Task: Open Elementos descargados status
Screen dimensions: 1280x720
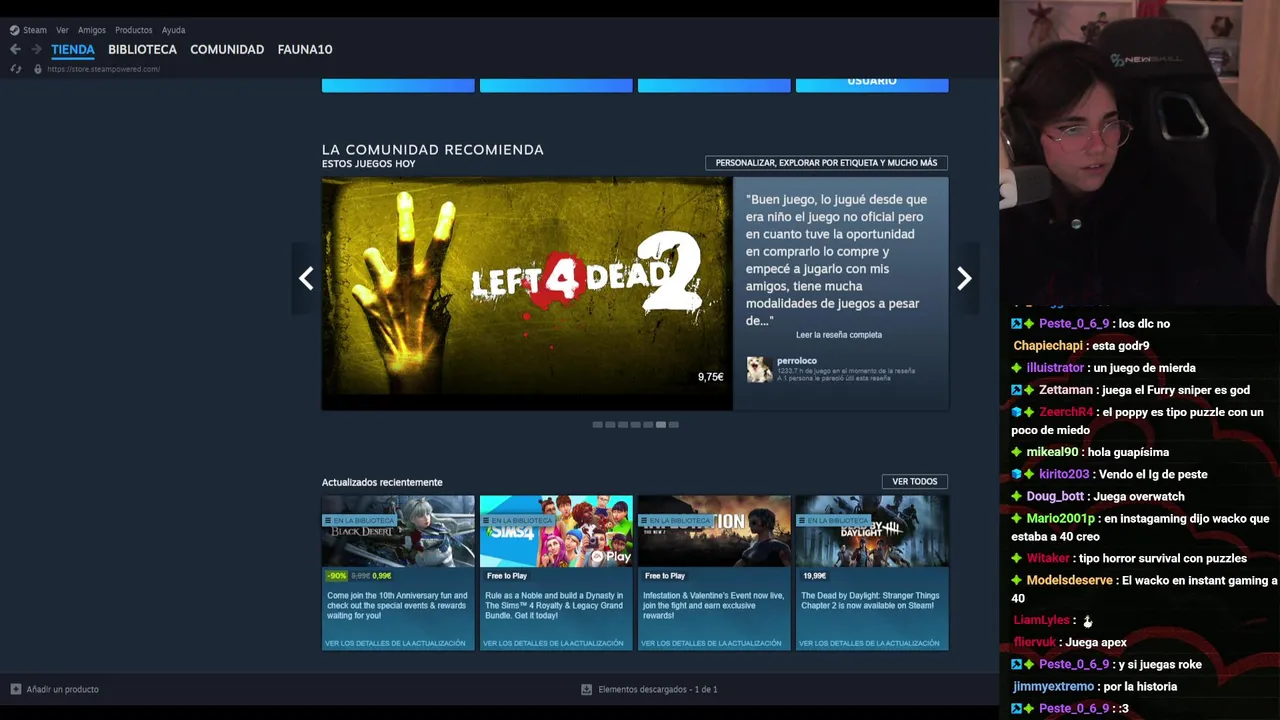Action: pos(658,689)
